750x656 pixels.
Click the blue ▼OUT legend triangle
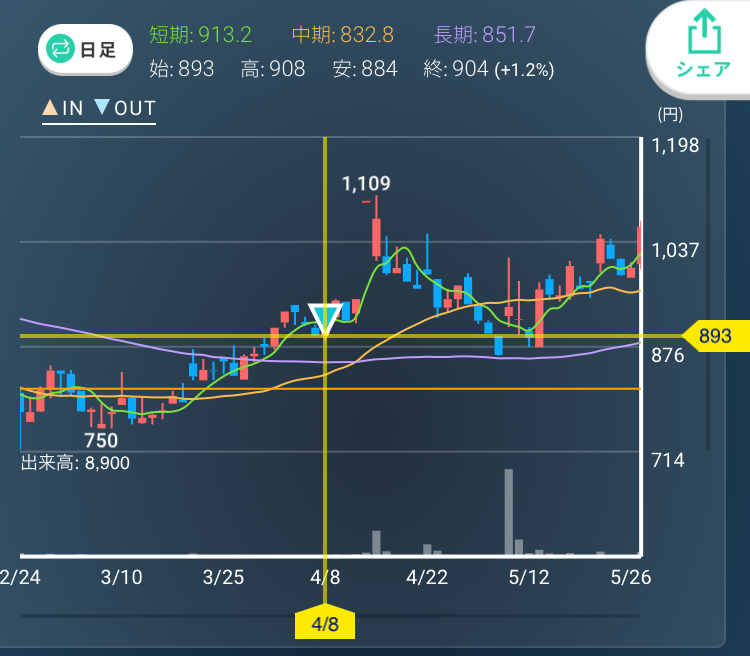[x=102, y=109]
